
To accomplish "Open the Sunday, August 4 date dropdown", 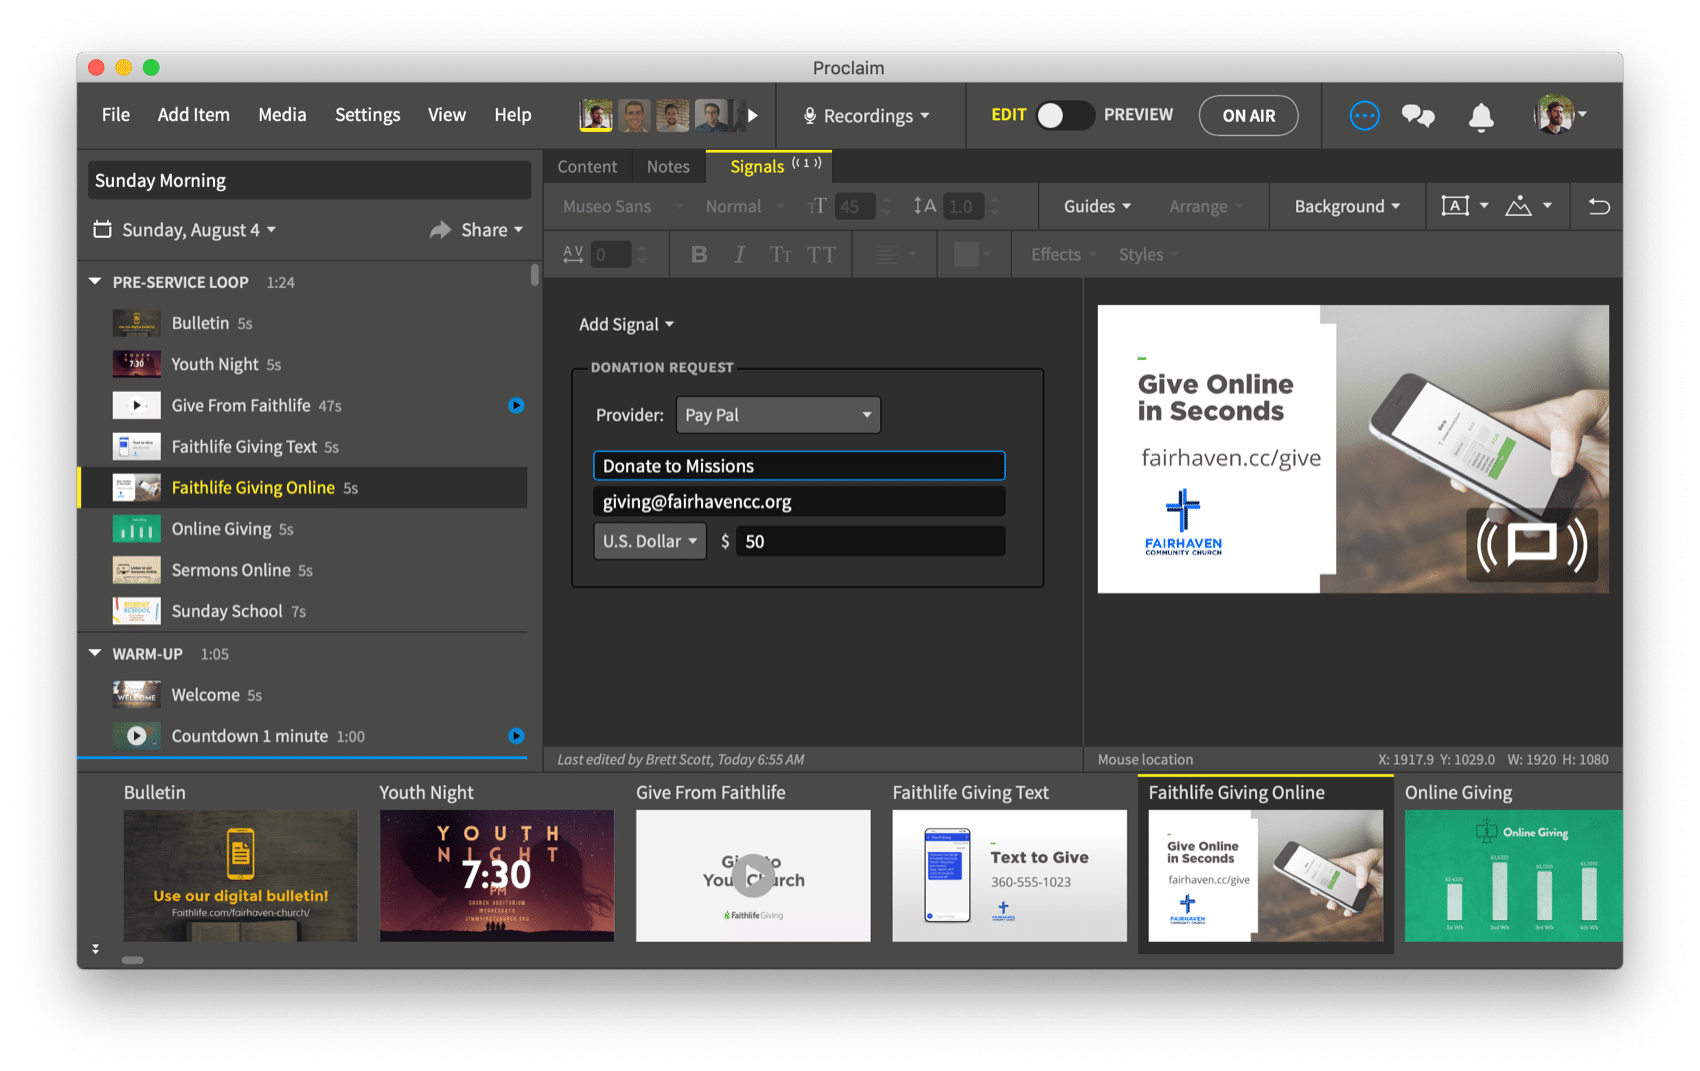I will [199, 230].
